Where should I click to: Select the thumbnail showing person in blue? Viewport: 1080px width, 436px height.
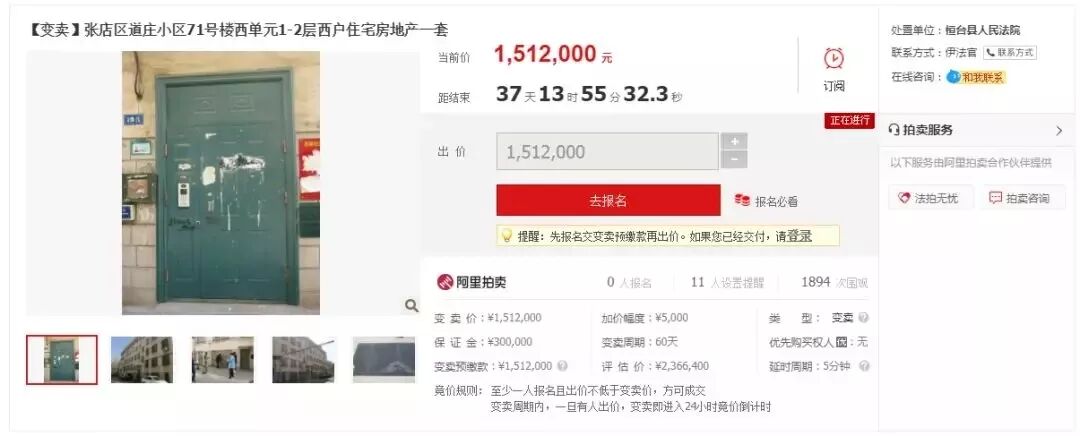(x=222, y=360)
